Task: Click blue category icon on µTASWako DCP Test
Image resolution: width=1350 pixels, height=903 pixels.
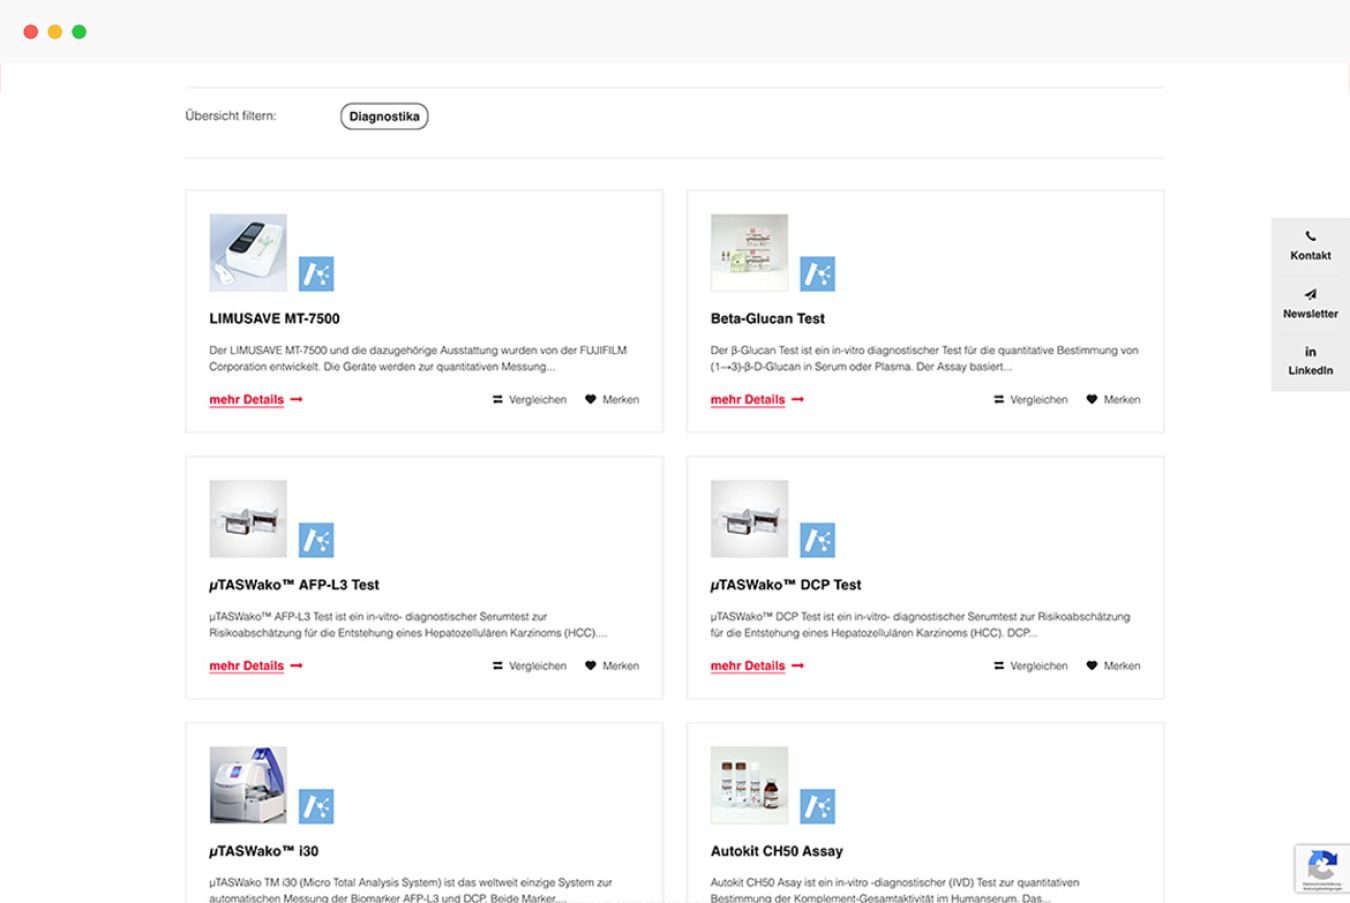Action: 817,540
